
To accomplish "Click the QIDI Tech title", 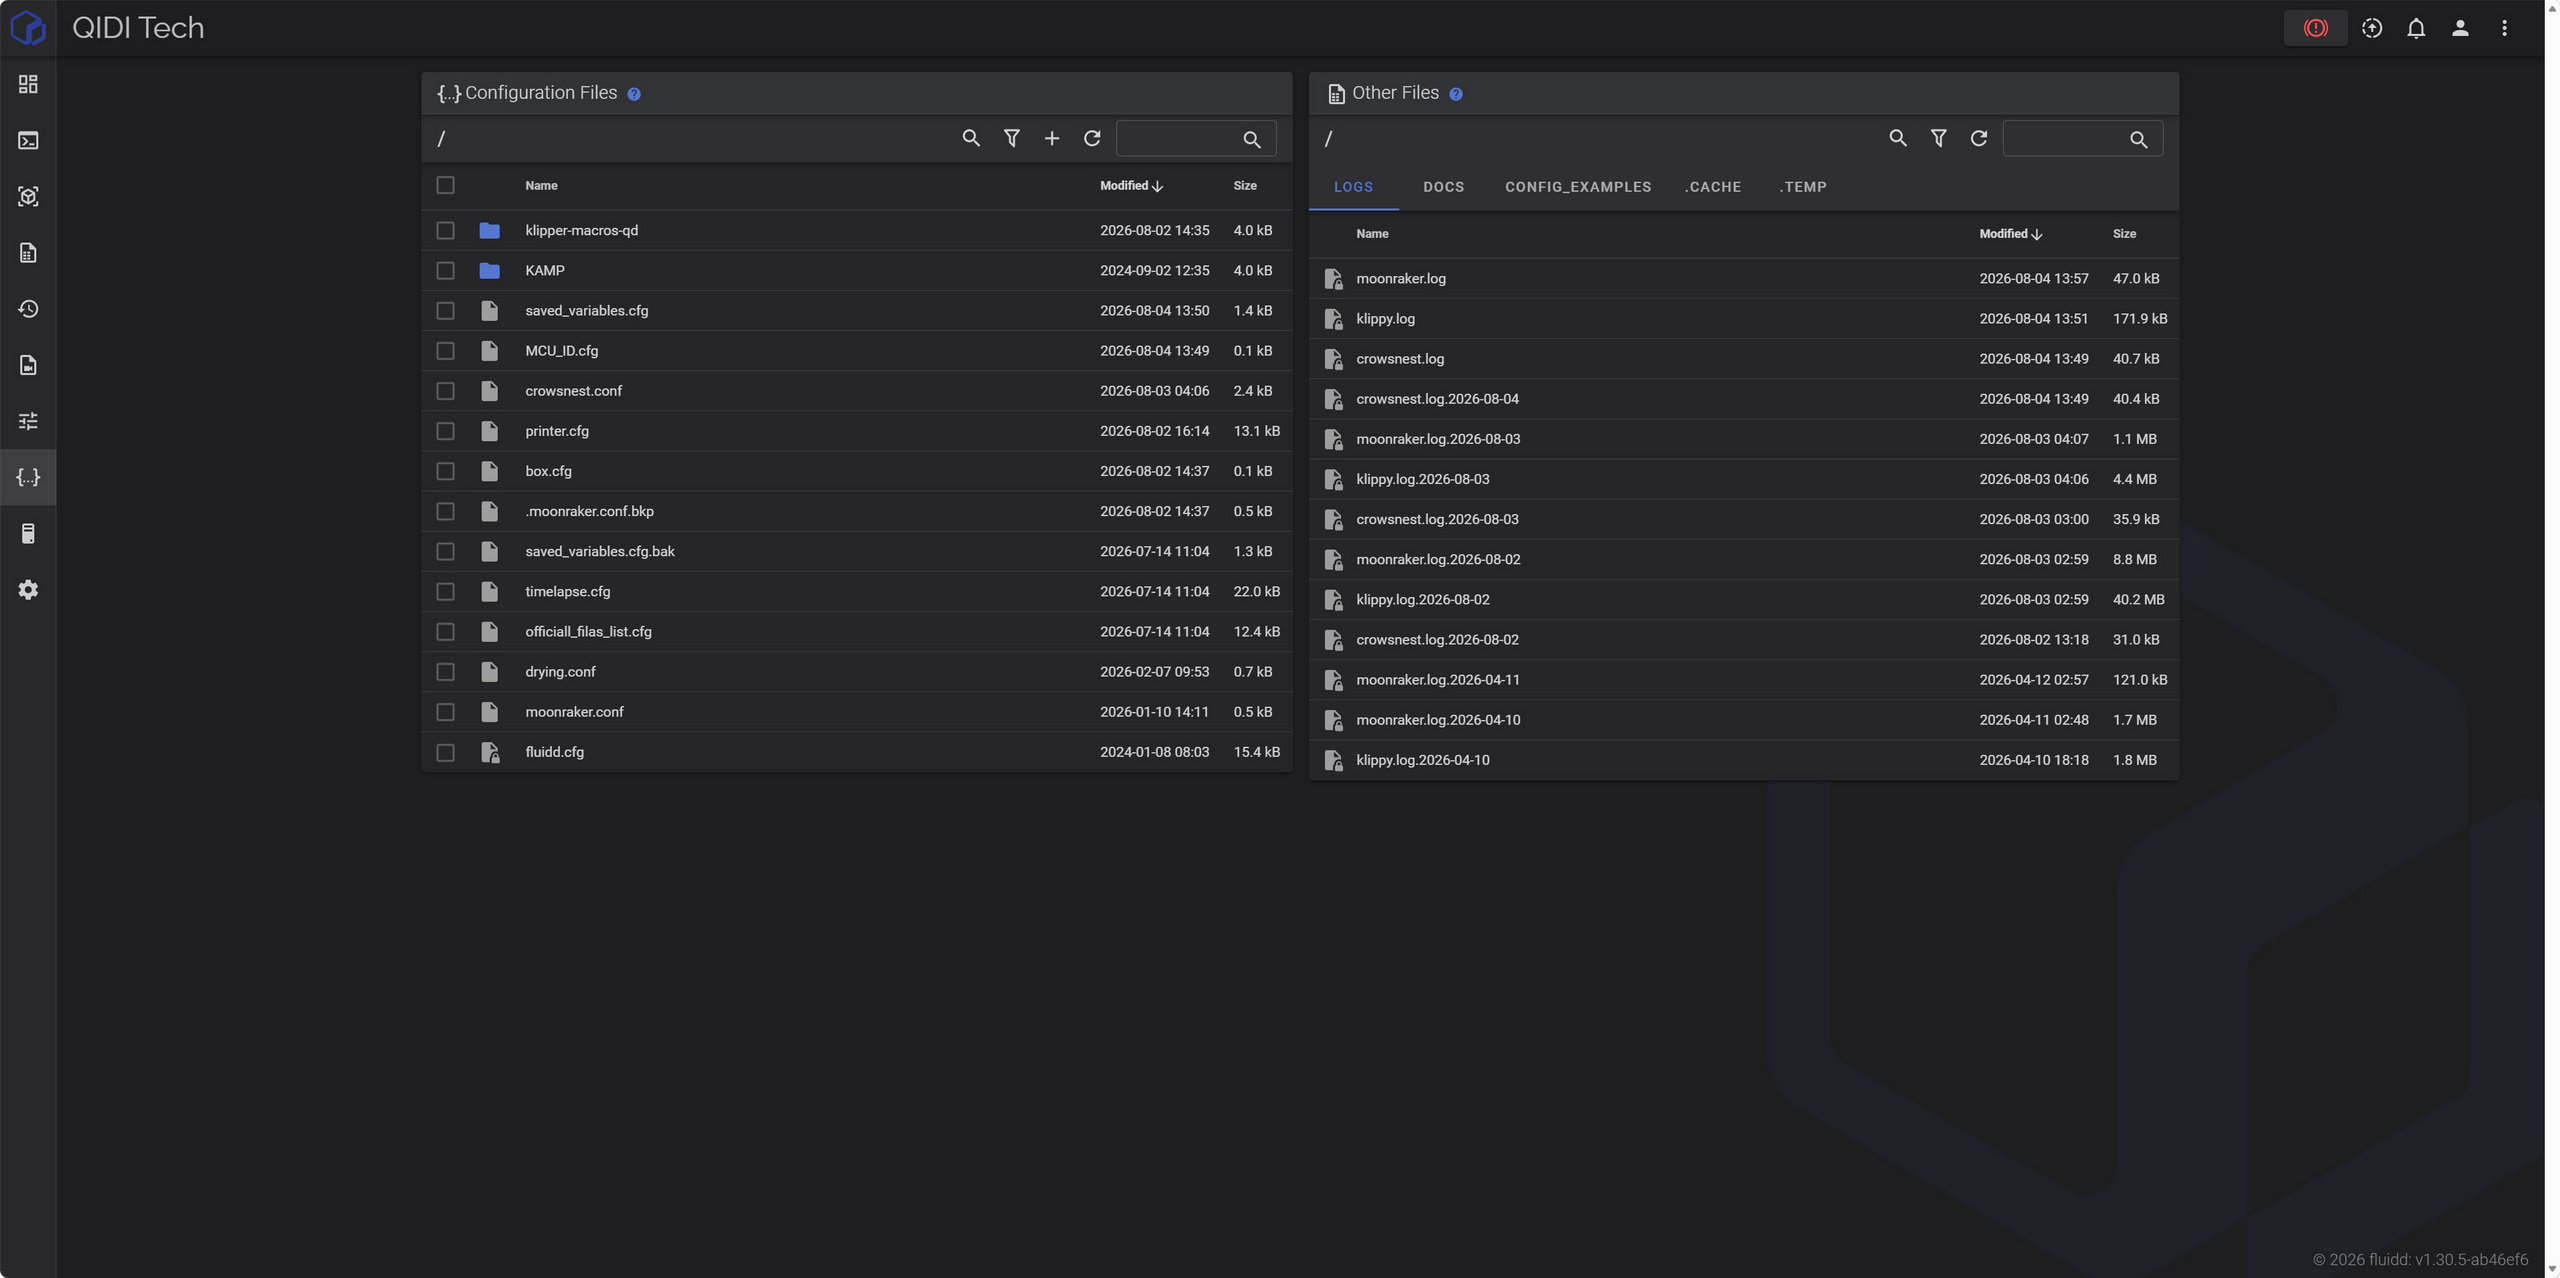I will [x=138, y=28].
